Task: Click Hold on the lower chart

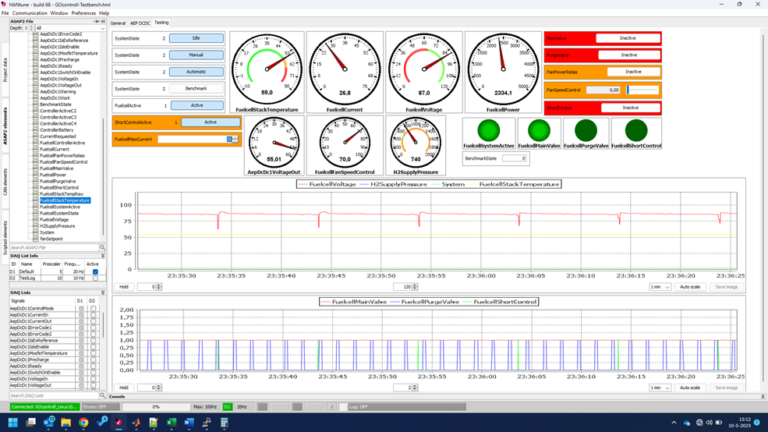Action: [124, 387]
